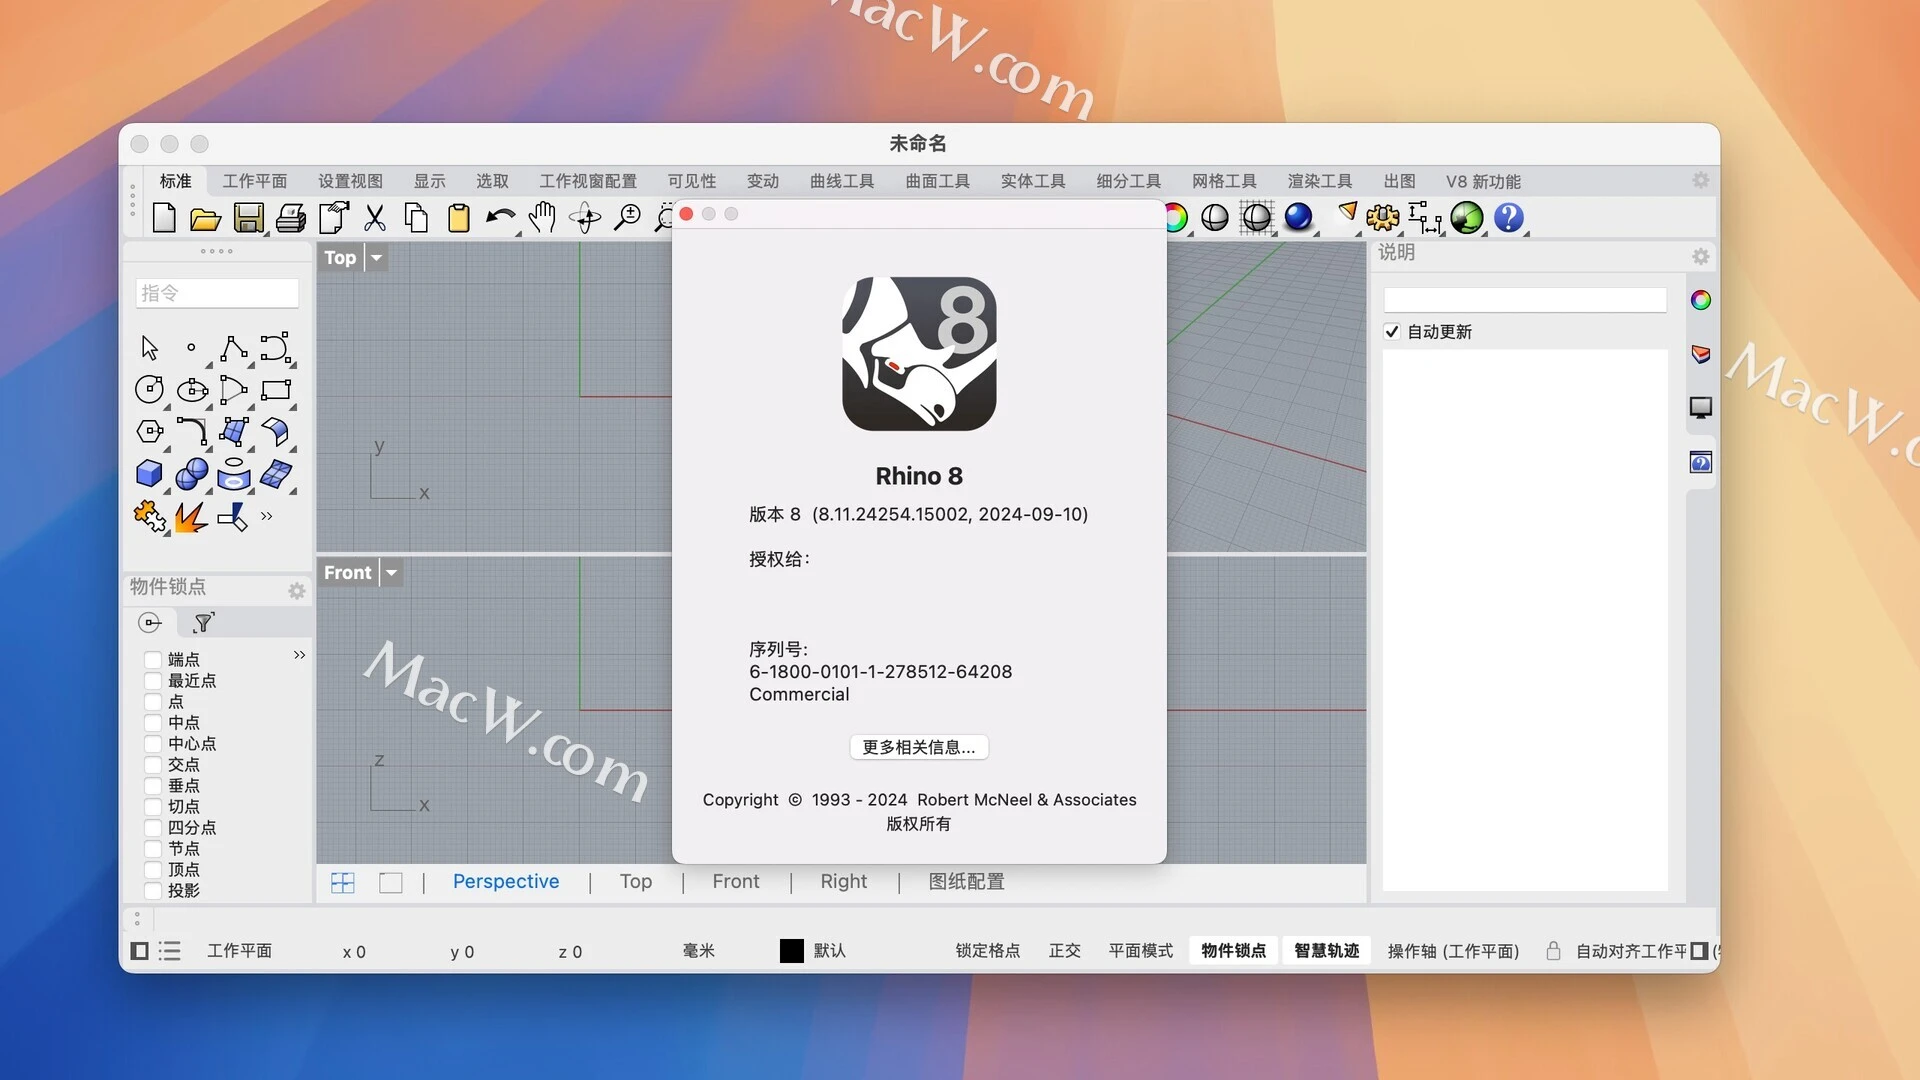The width and height of the screenshot is (1920, 1080).
Task: Open the toolbar tabs gear menu
Action: (1700, 180)
